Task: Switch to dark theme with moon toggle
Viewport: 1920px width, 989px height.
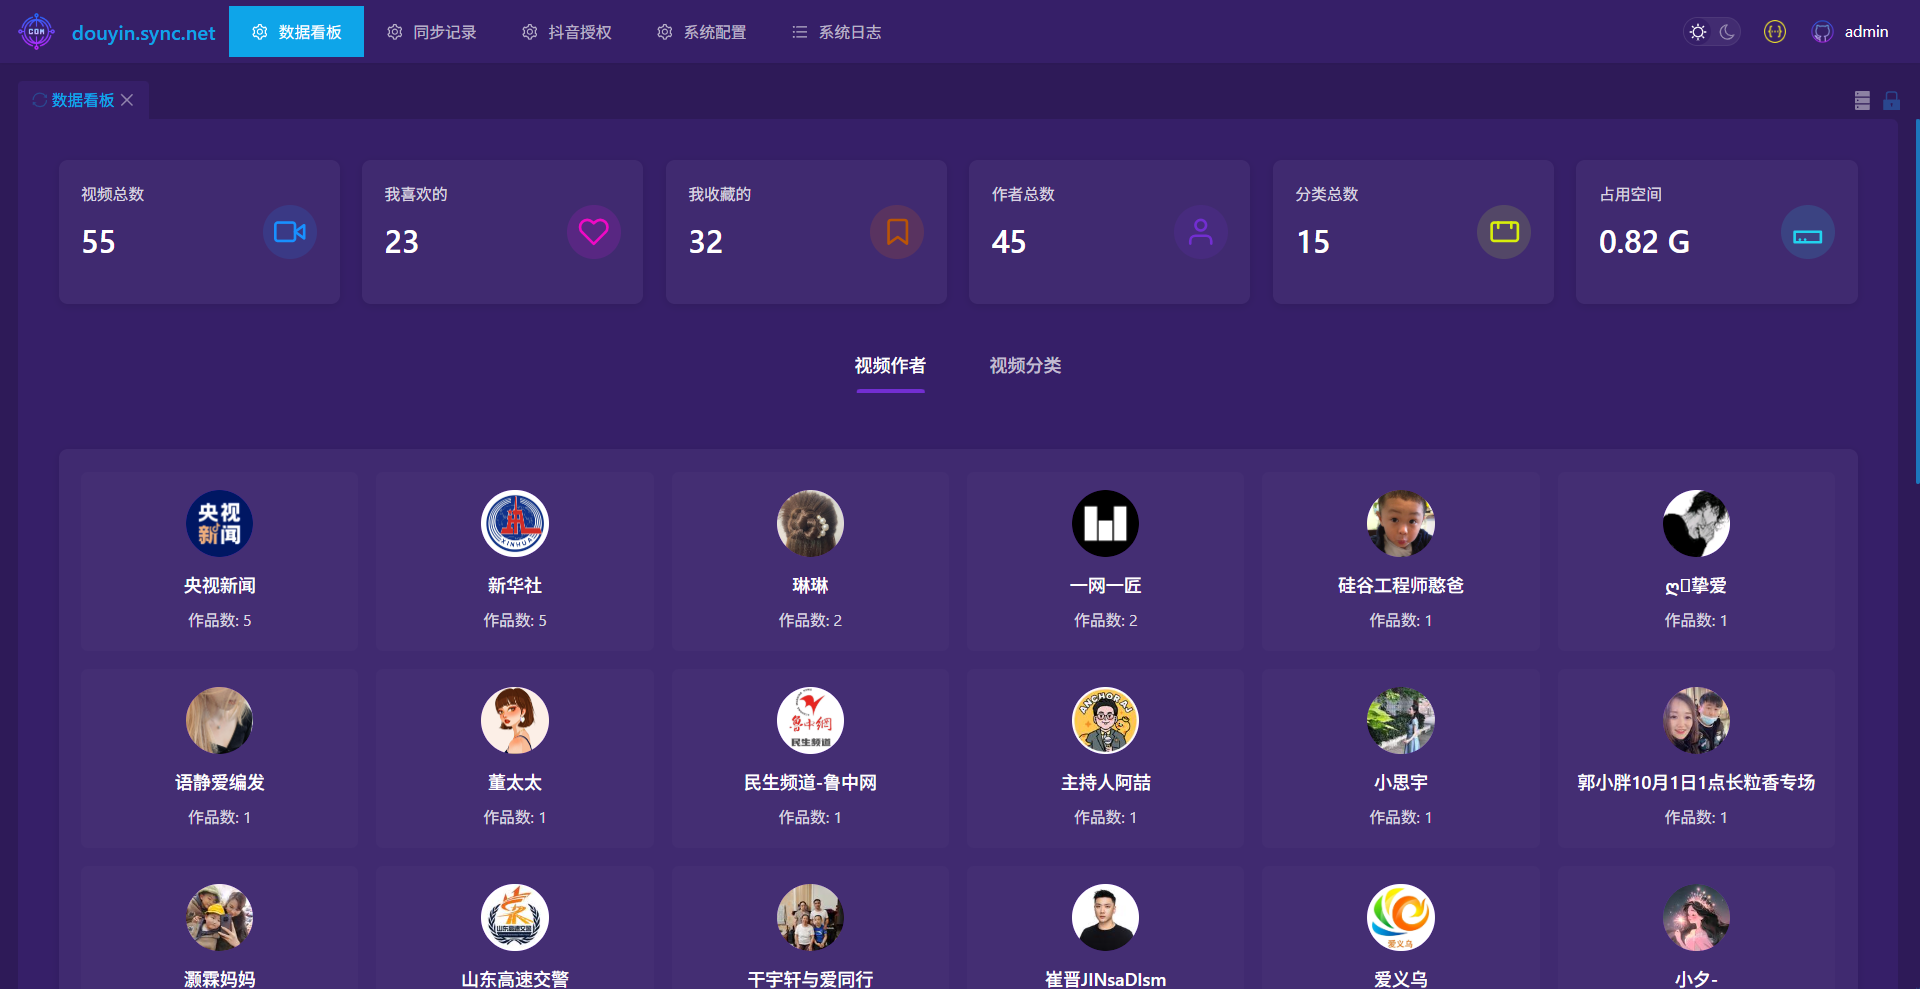Action: coord(1727,32)
